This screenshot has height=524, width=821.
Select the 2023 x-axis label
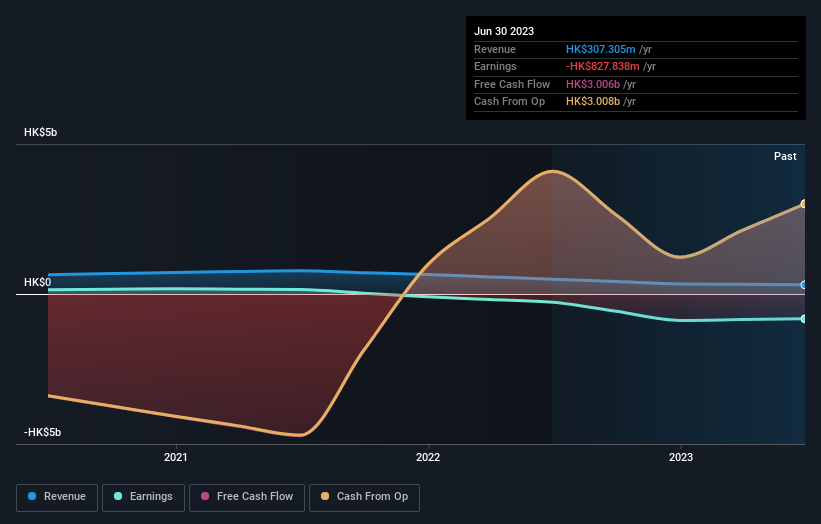click(681, 457)
